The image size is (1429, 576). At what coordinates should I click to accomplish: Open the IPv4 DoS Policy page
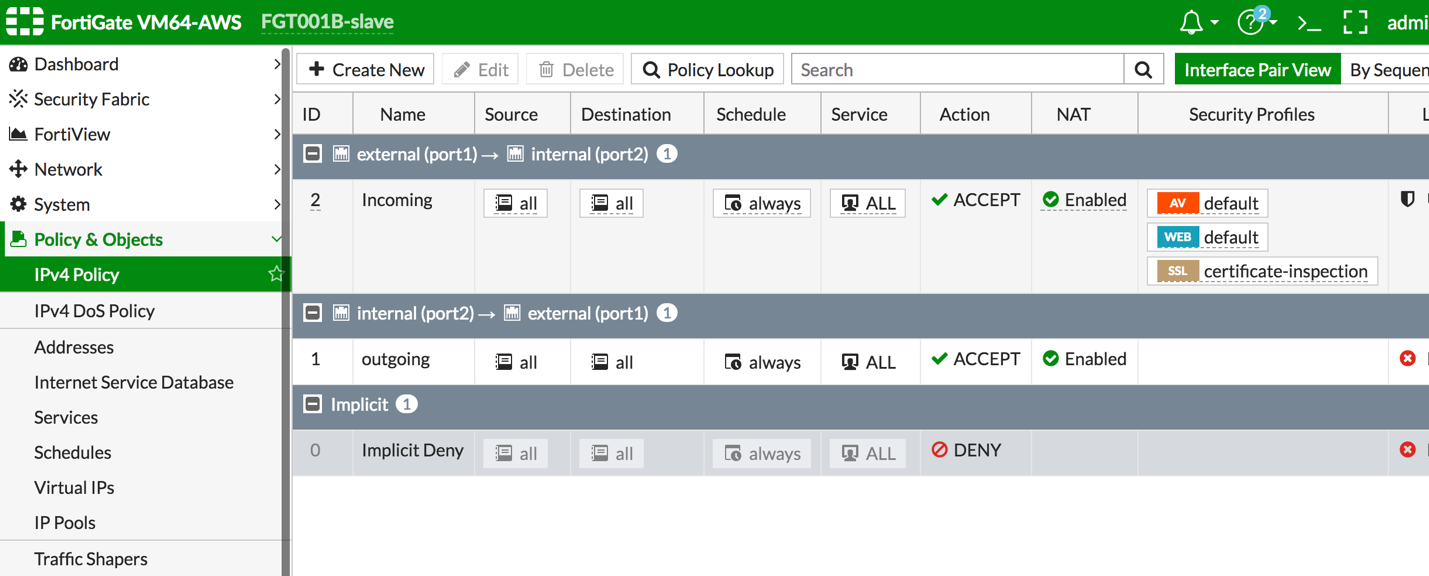tap(94, 311)
